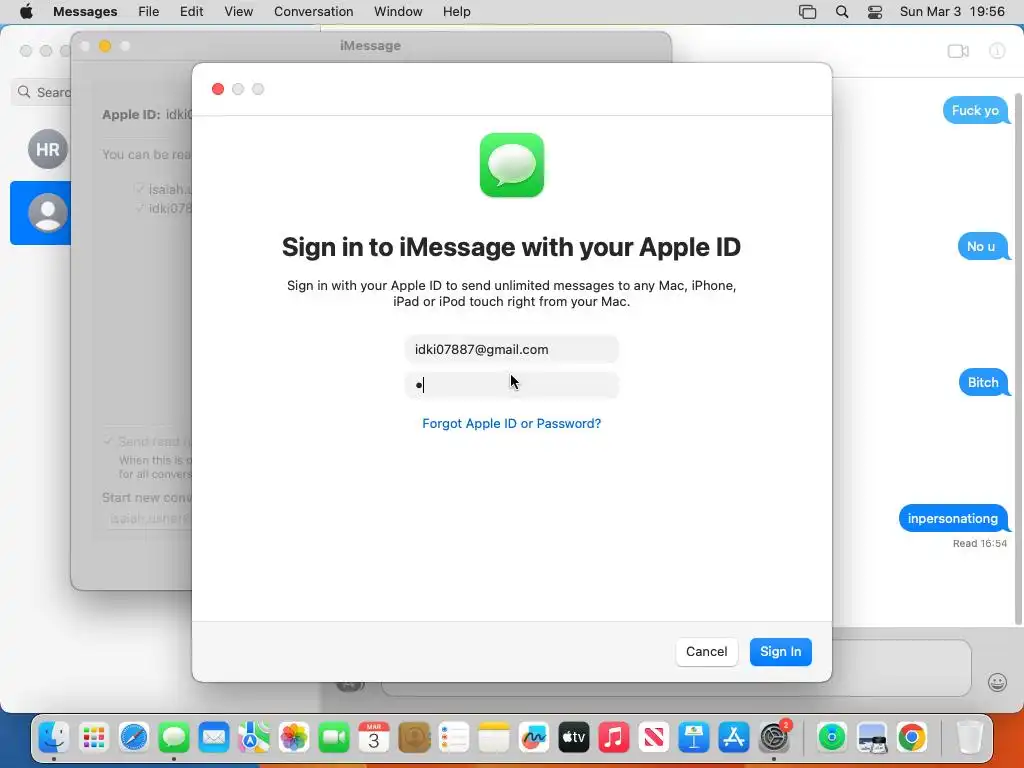Viewport: 1024px width, 768px height.
Task: Click the 'Bitch' message bubble
Action: (x=984, y=383)
